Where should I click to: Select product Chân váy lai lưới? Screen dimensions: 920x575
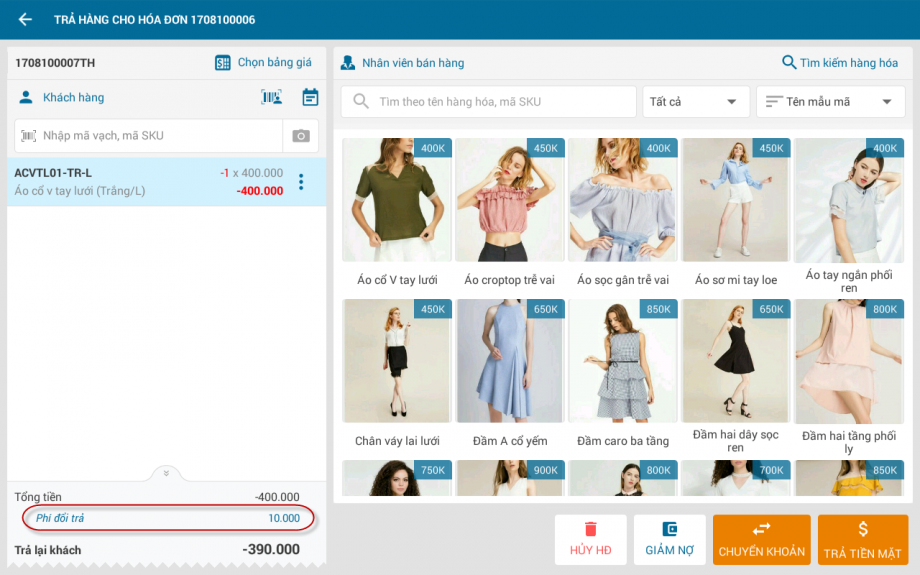point(397,374)
